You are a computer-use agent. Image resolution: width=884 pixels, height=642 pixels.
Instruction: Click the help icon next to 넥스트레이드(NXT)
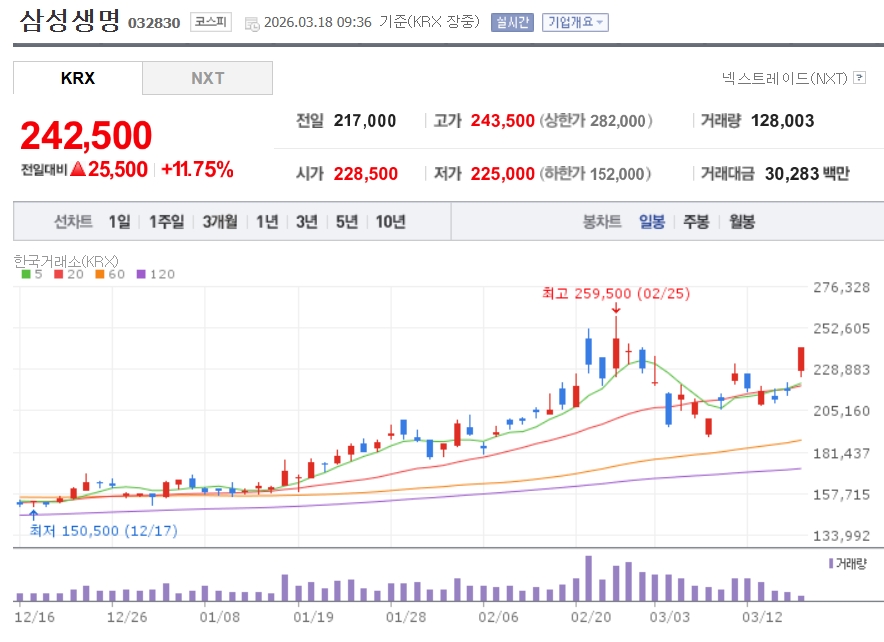coord(860,77)
